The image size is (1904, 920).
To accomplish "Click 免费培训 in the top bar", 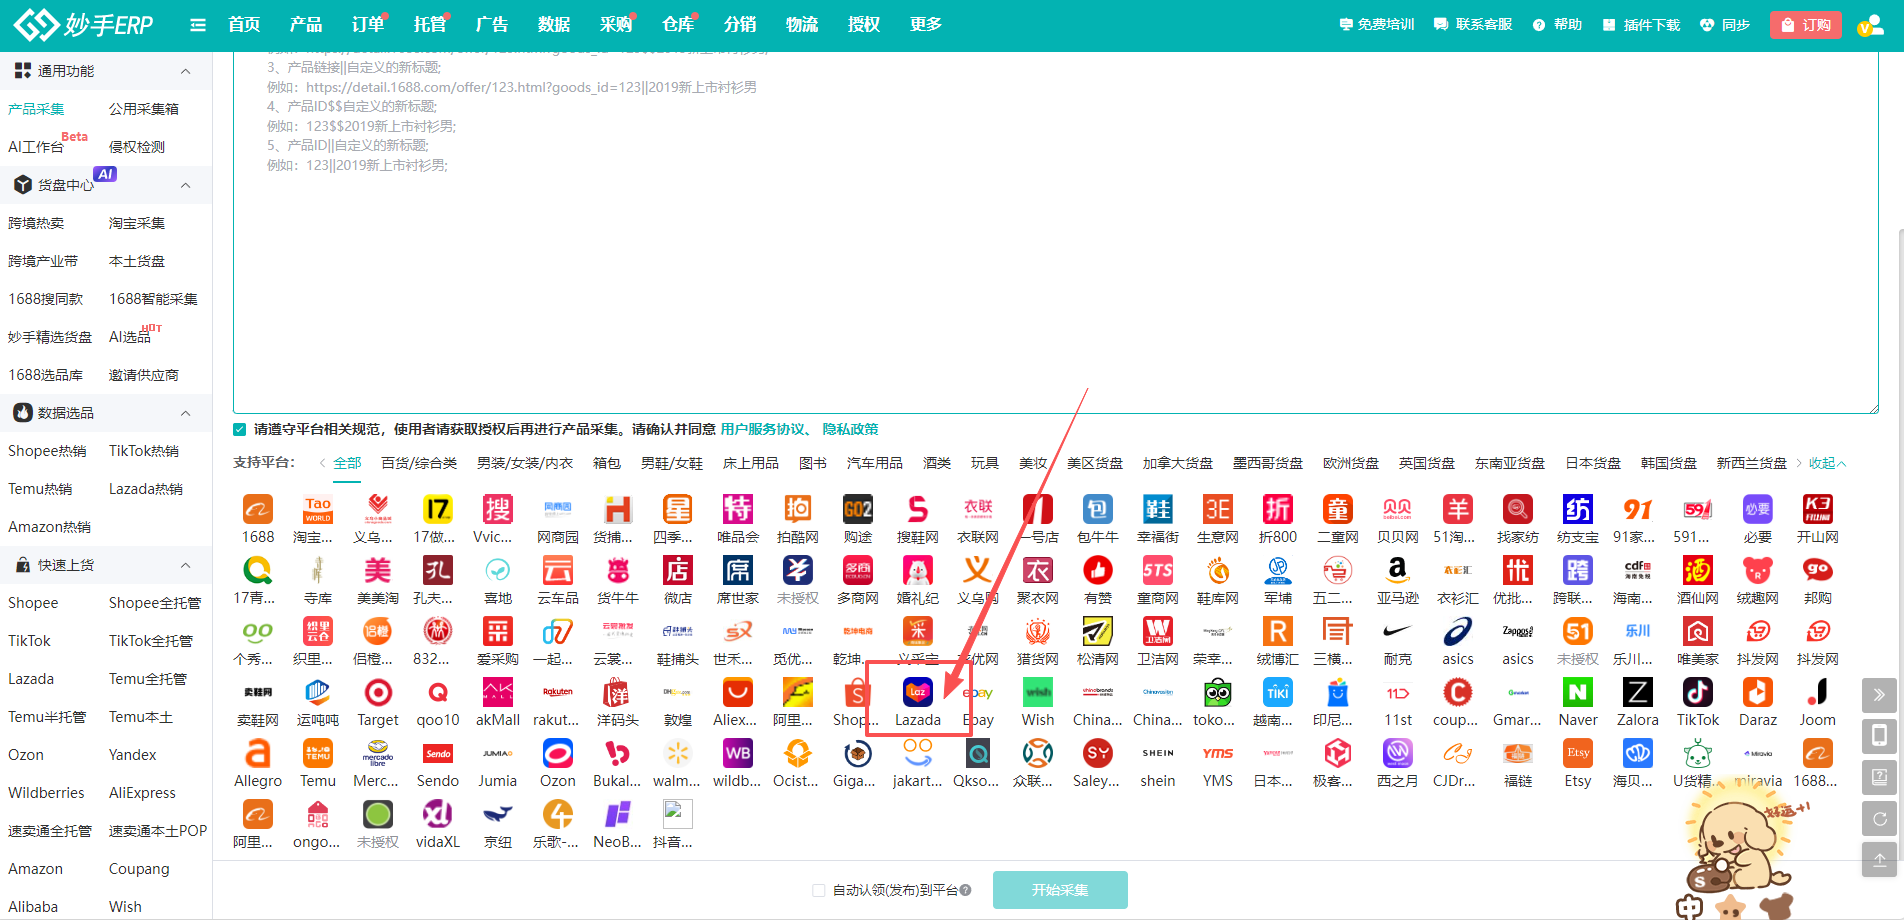I will (x=1377, y=25).
